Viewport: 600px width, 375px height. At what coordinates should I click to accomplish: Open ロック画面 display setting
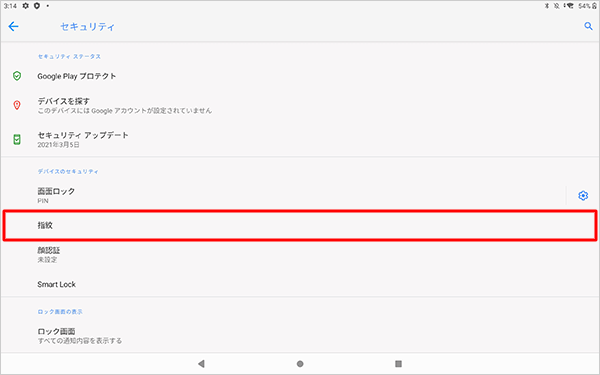coord(300,336)
